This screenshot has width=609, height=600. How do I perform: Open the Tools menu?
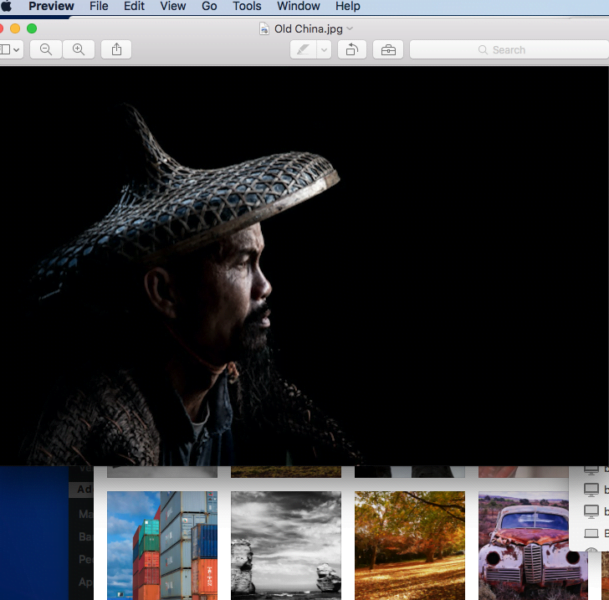point(247,6)
